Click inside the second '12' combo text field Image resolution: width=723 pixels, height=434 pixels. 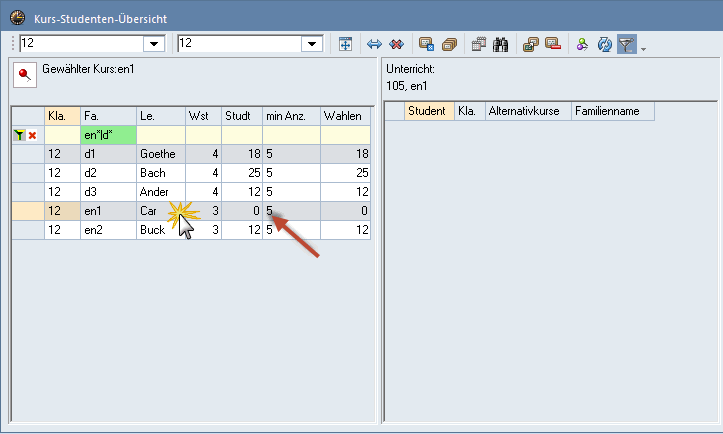tap(240, 44)
